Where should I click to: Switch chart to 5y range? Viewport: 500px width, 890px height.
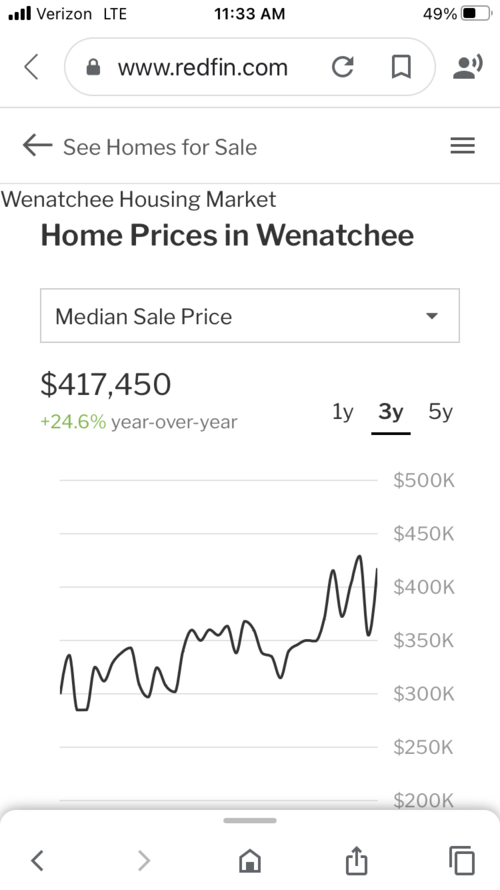[x=440, y=412]
